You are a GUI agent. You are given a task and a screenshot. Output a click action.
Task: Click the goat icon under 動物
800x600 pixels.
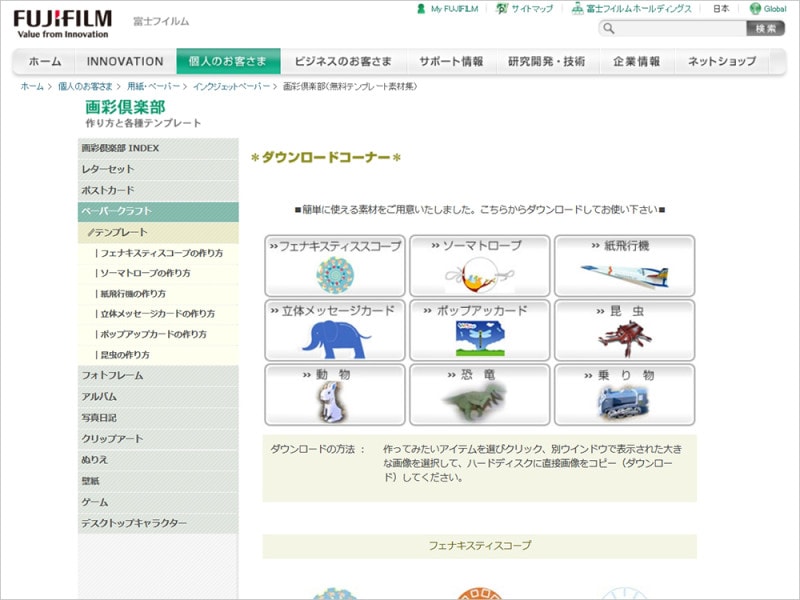pyautogui.click(x=333, y=394)
